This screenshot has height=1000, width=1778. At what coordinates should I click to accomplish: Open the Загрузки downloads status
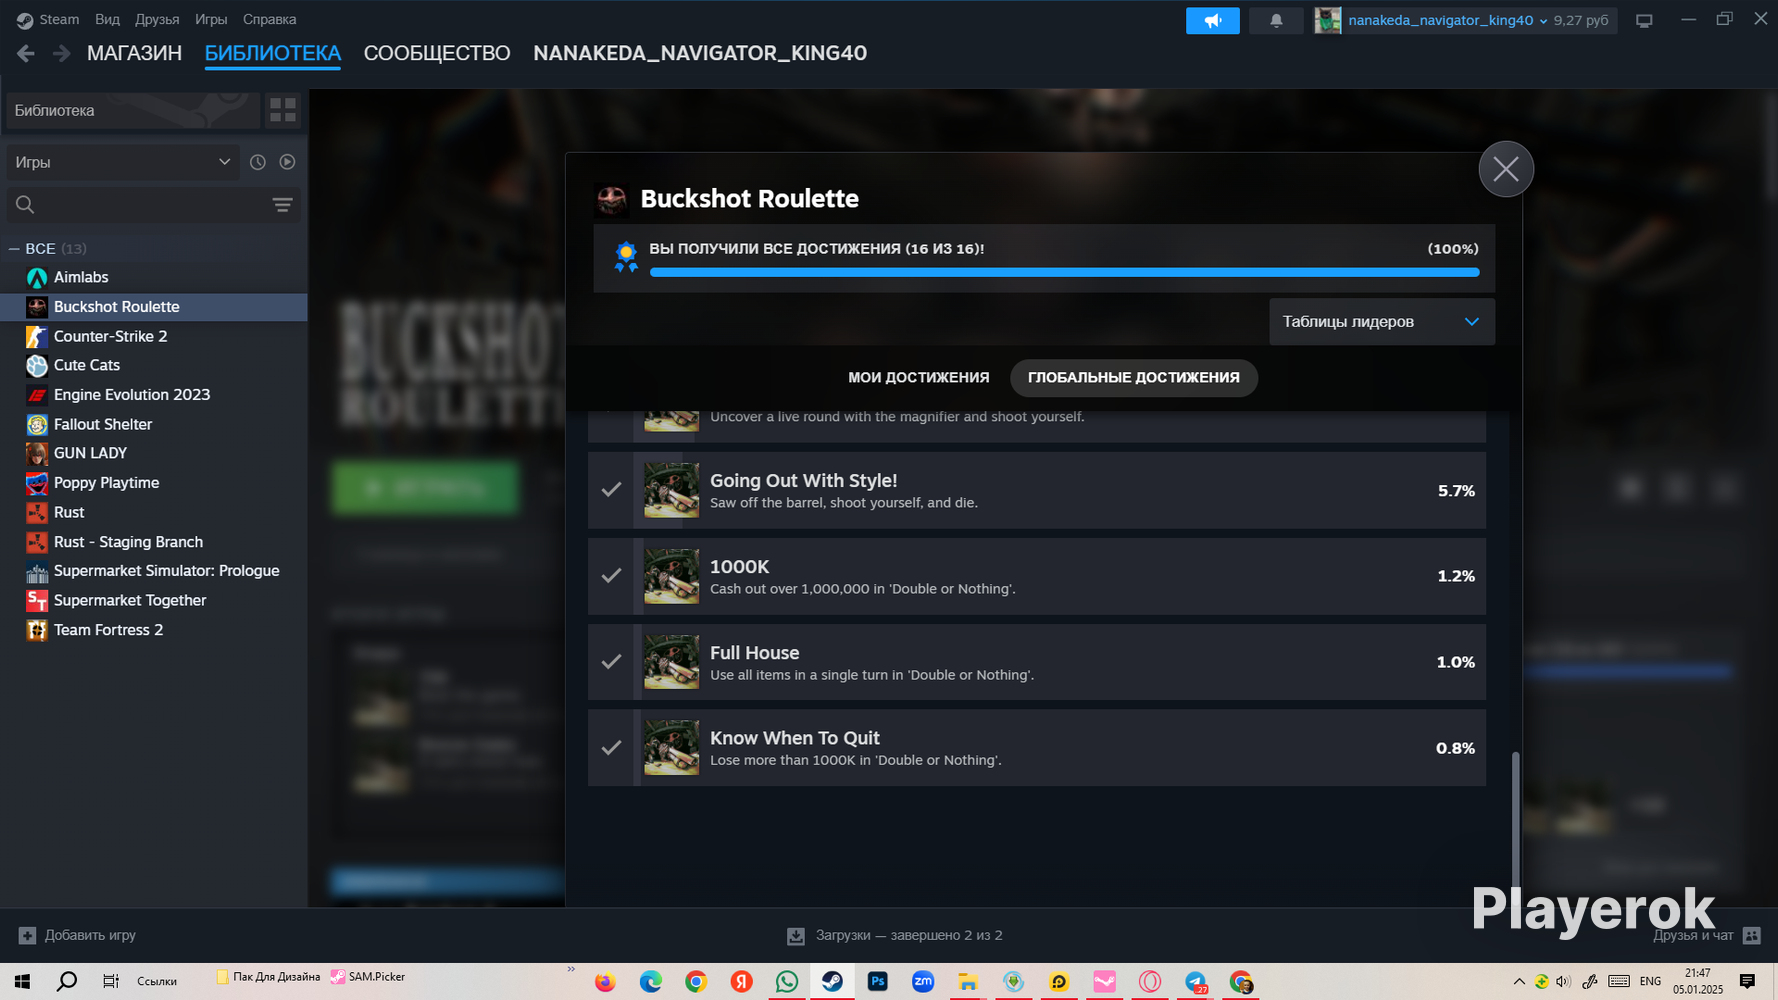(909, 935)
